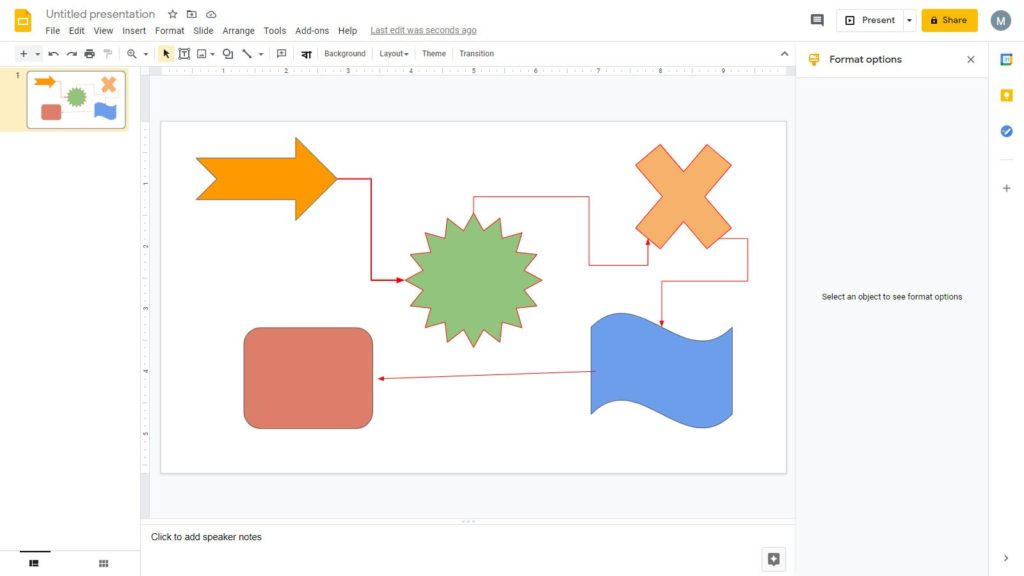
Task: Click the get add-ons plus icon
Action: click(x=1006, y=188)
